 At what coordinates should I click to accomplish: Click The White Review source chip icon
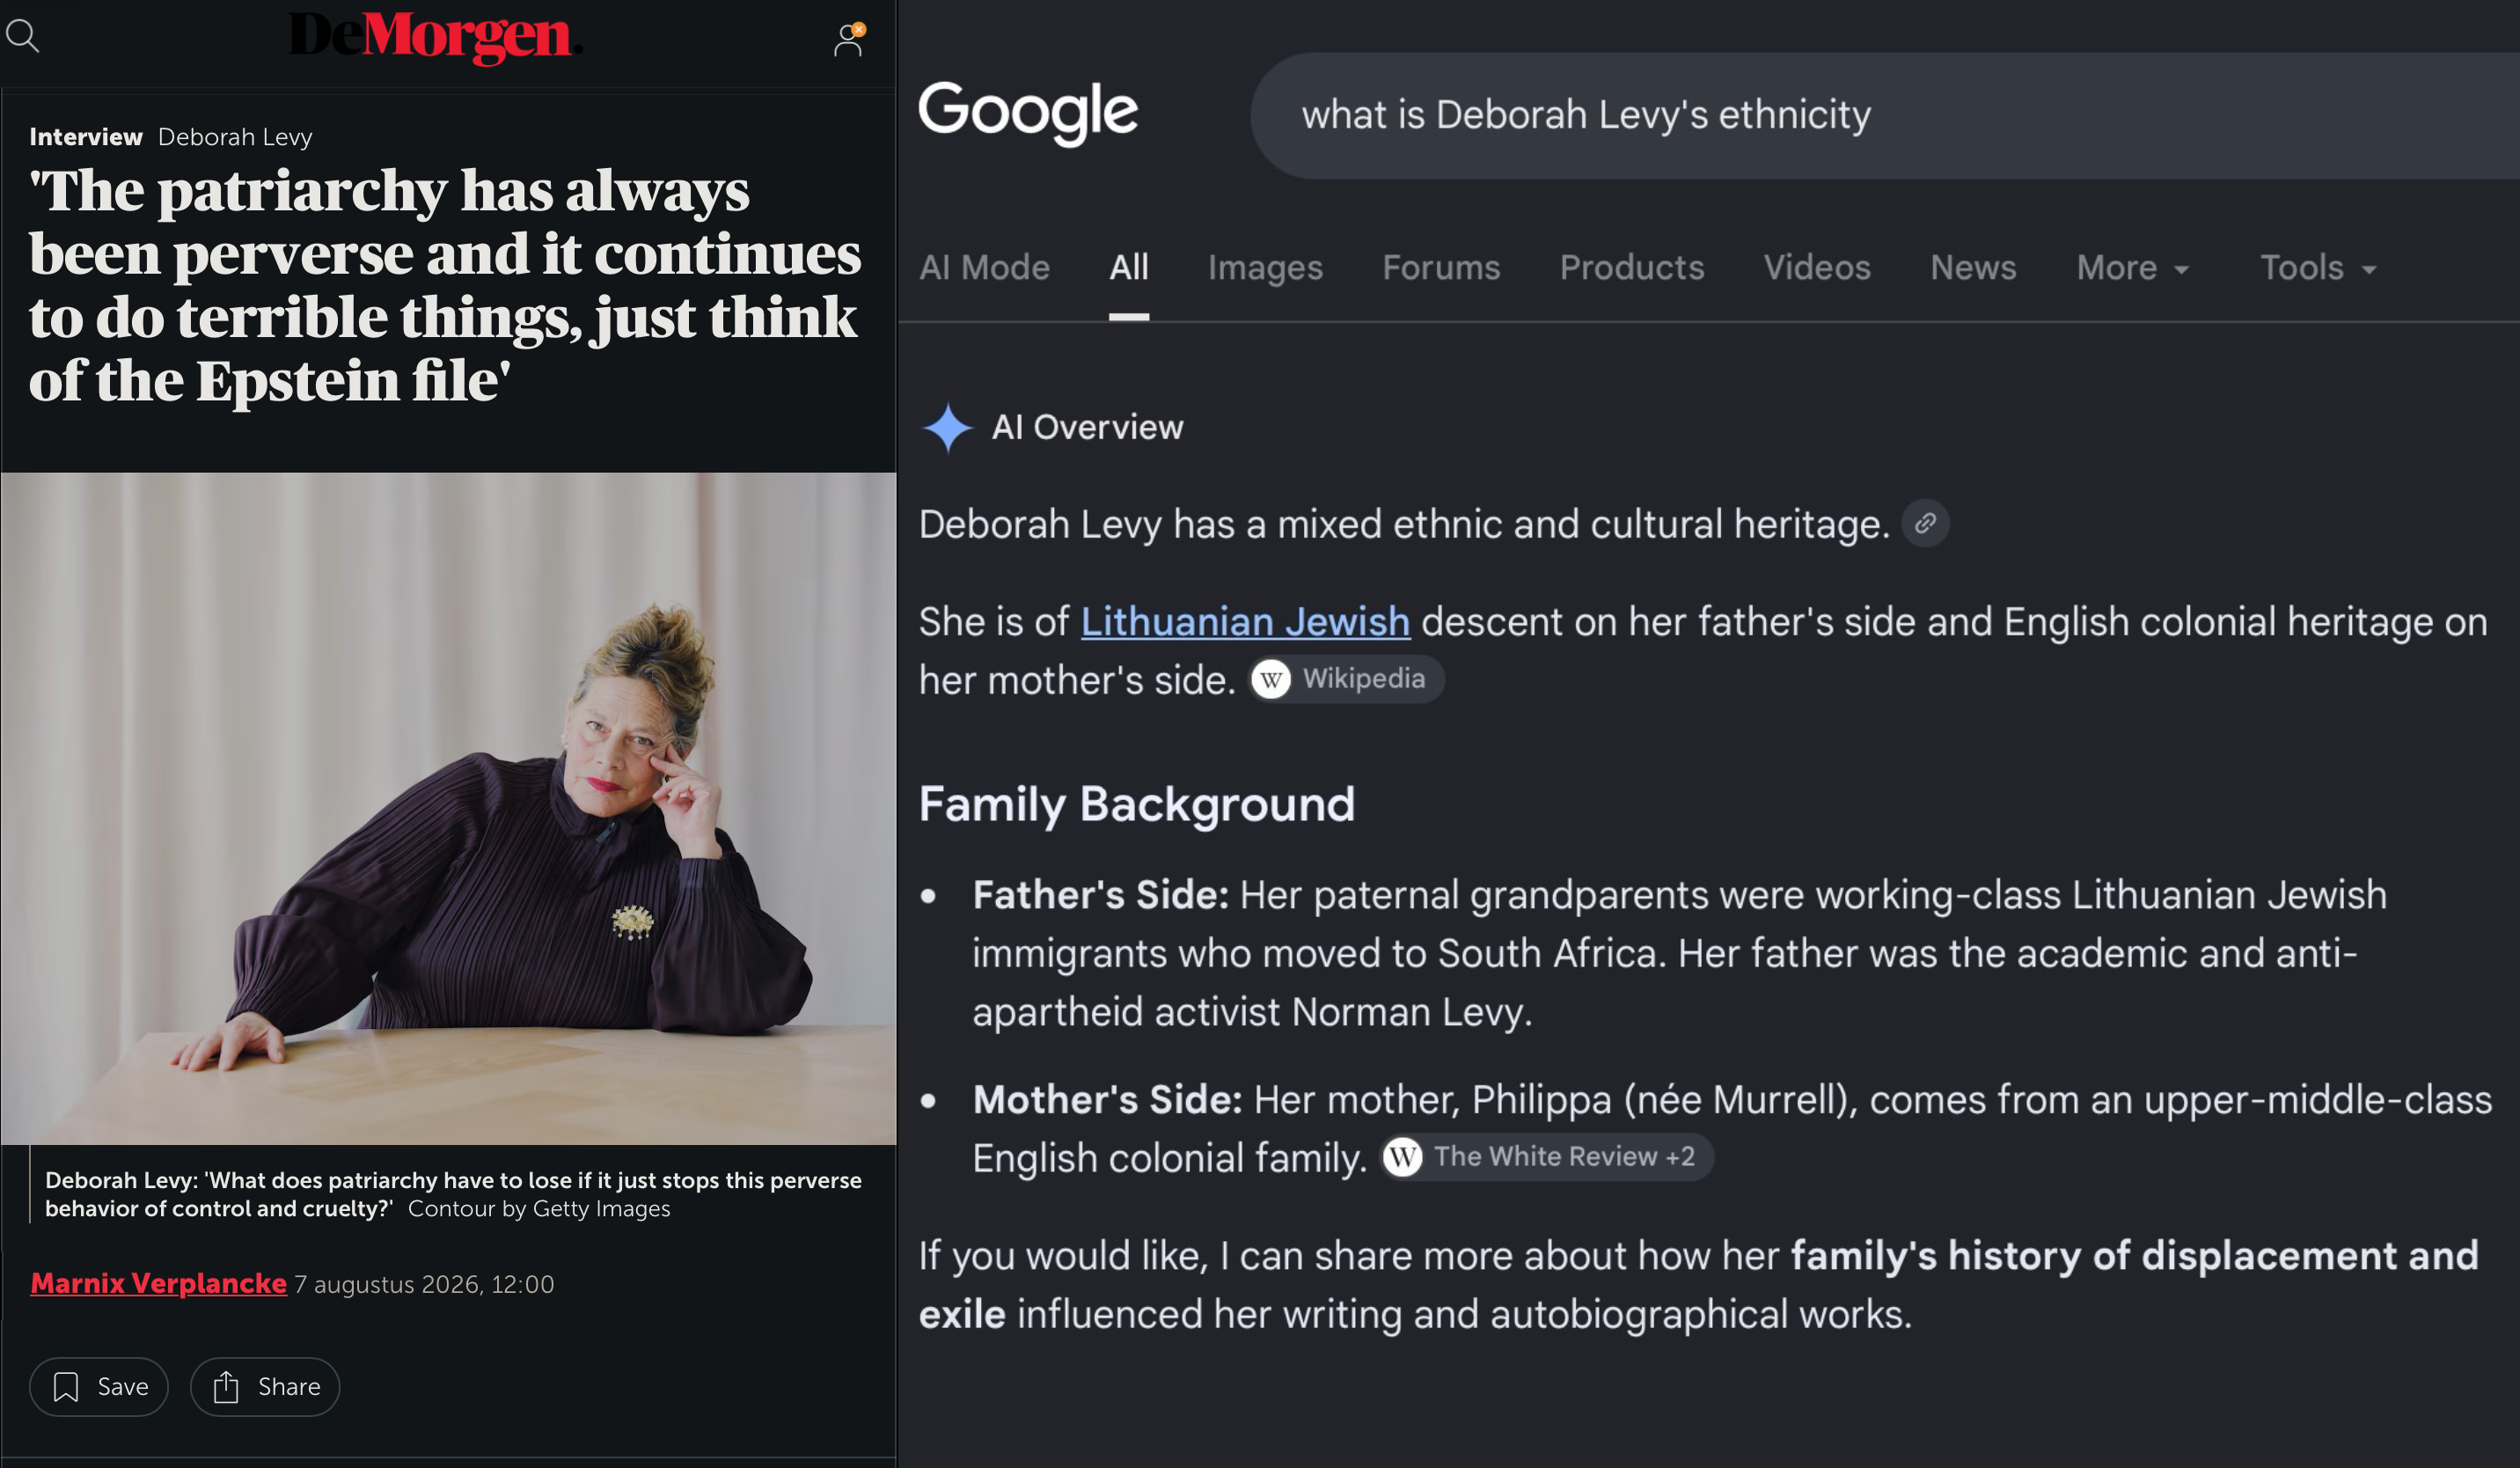tap(1546, 1157)
